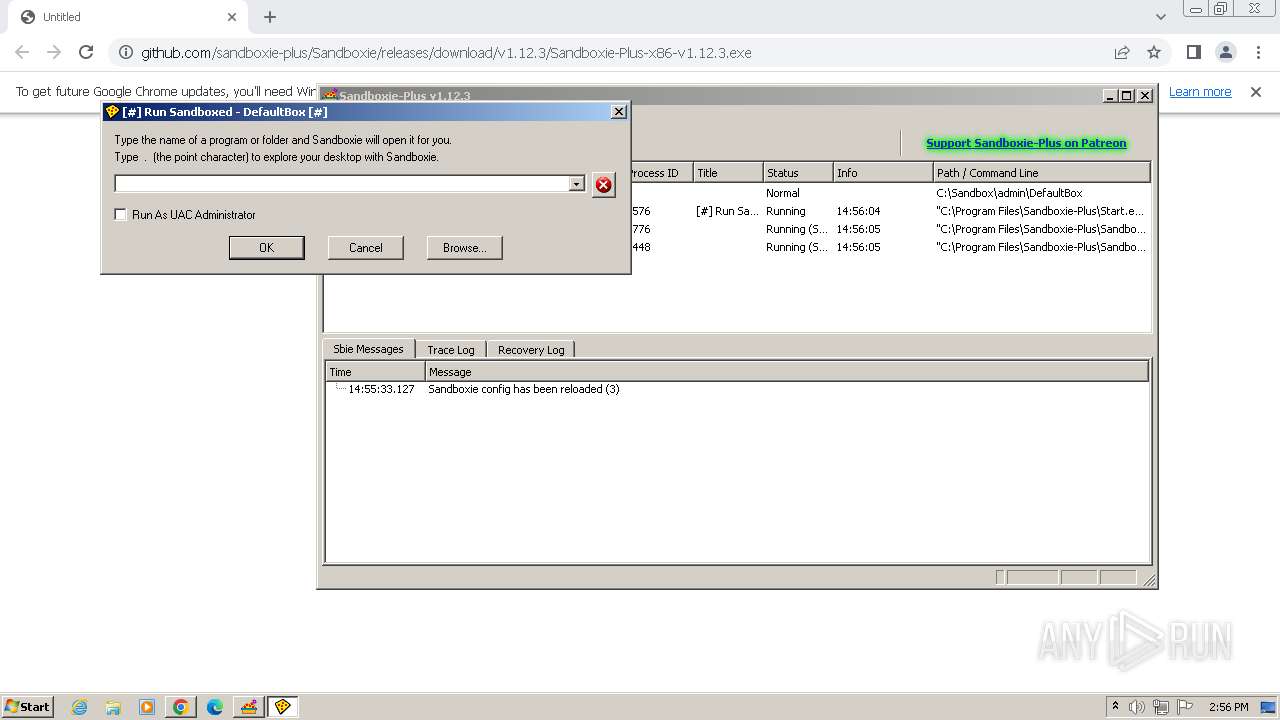Image resolution: width=1280 pixels, height=720 pixels.
Task: Select 'Sandboxie config has been reloaded (3)' message
Action: pyautogui.click(x=524, y=389)
